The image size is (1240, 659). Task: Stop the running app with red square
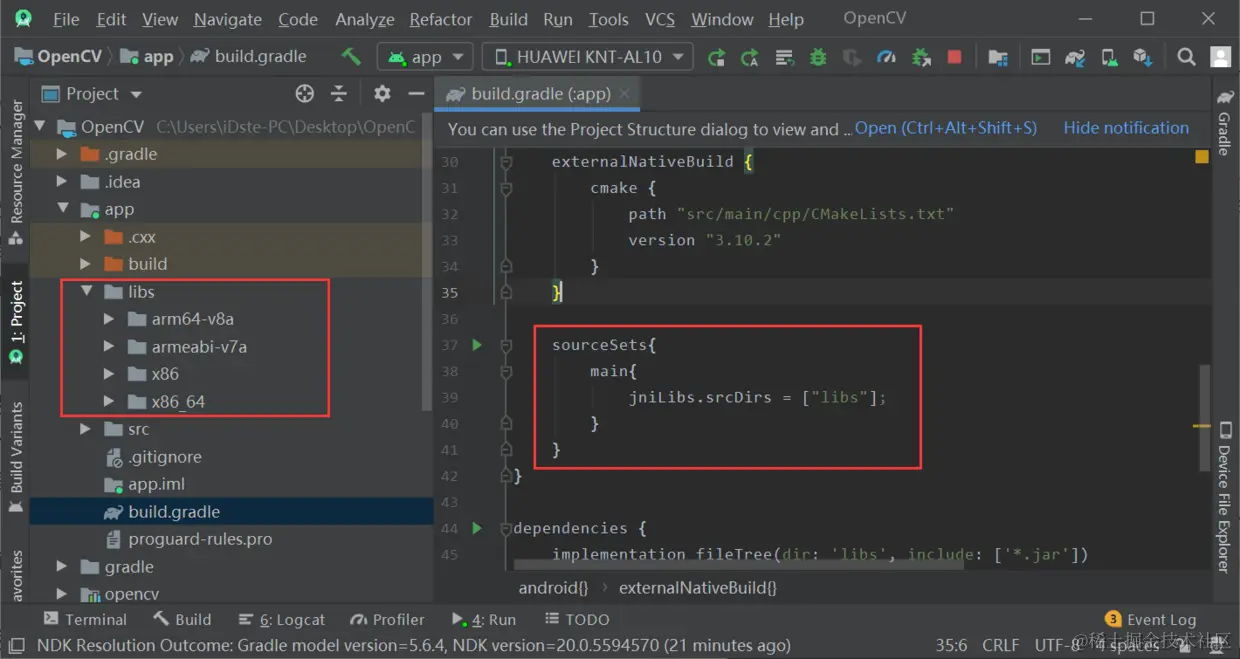(x=954, y=57)
